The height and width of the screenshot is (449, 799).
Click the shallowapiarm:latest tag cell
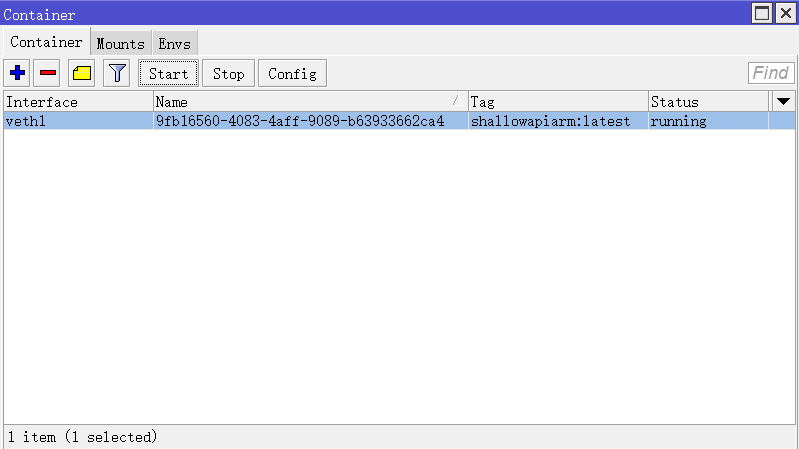558,121
